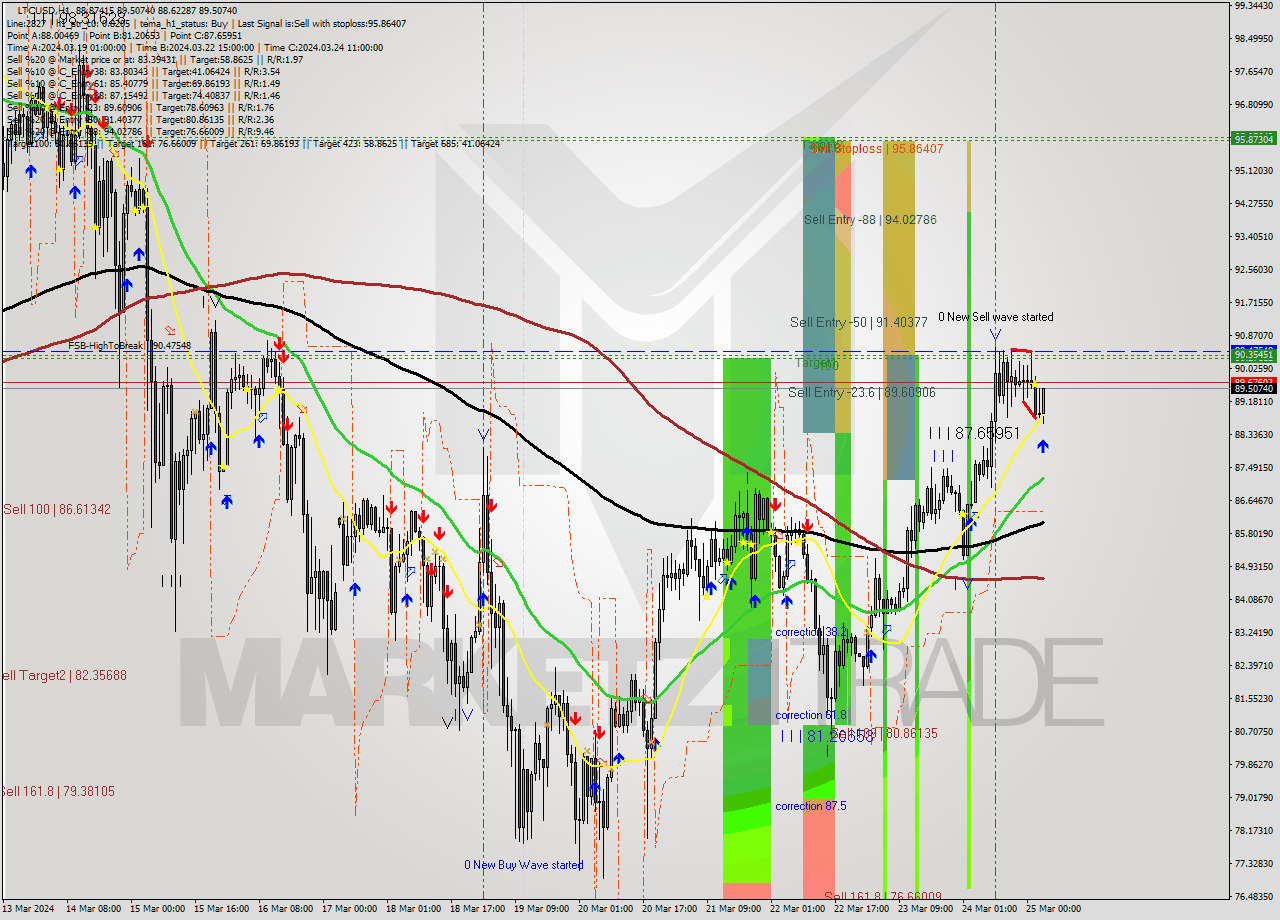The image size is (1280, 920).
Task: Click the green 90.35451 price tag on axis
Action: pyautogui.click(x=1254, y=355)
